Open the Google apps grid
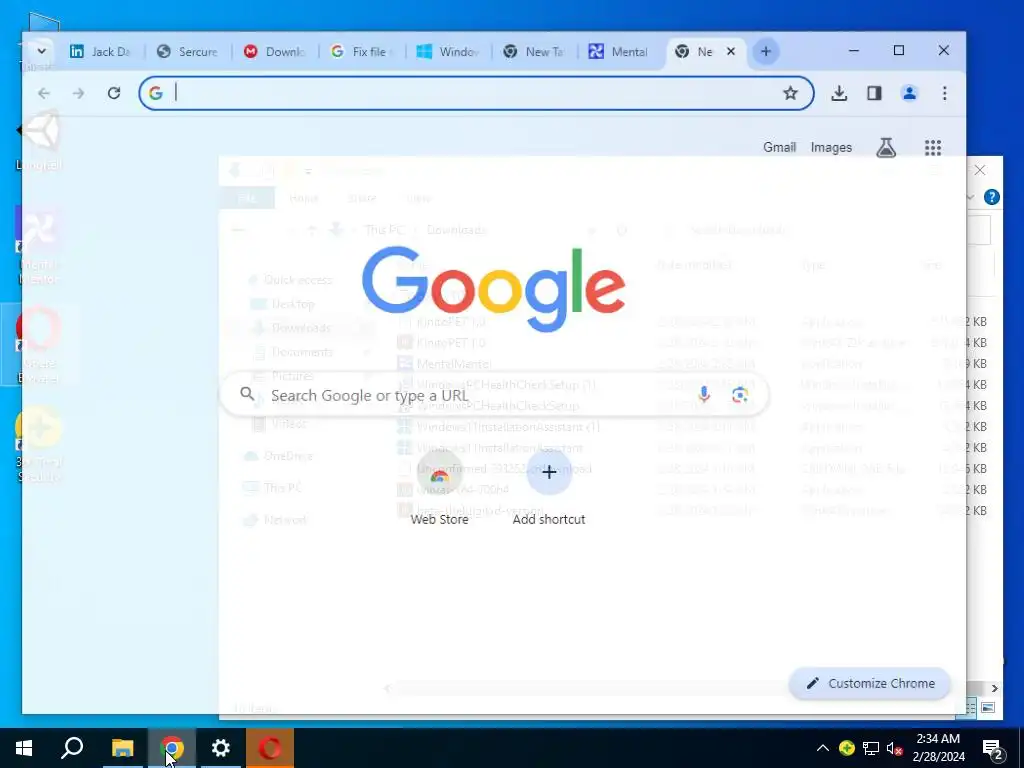 coord(933,148)
